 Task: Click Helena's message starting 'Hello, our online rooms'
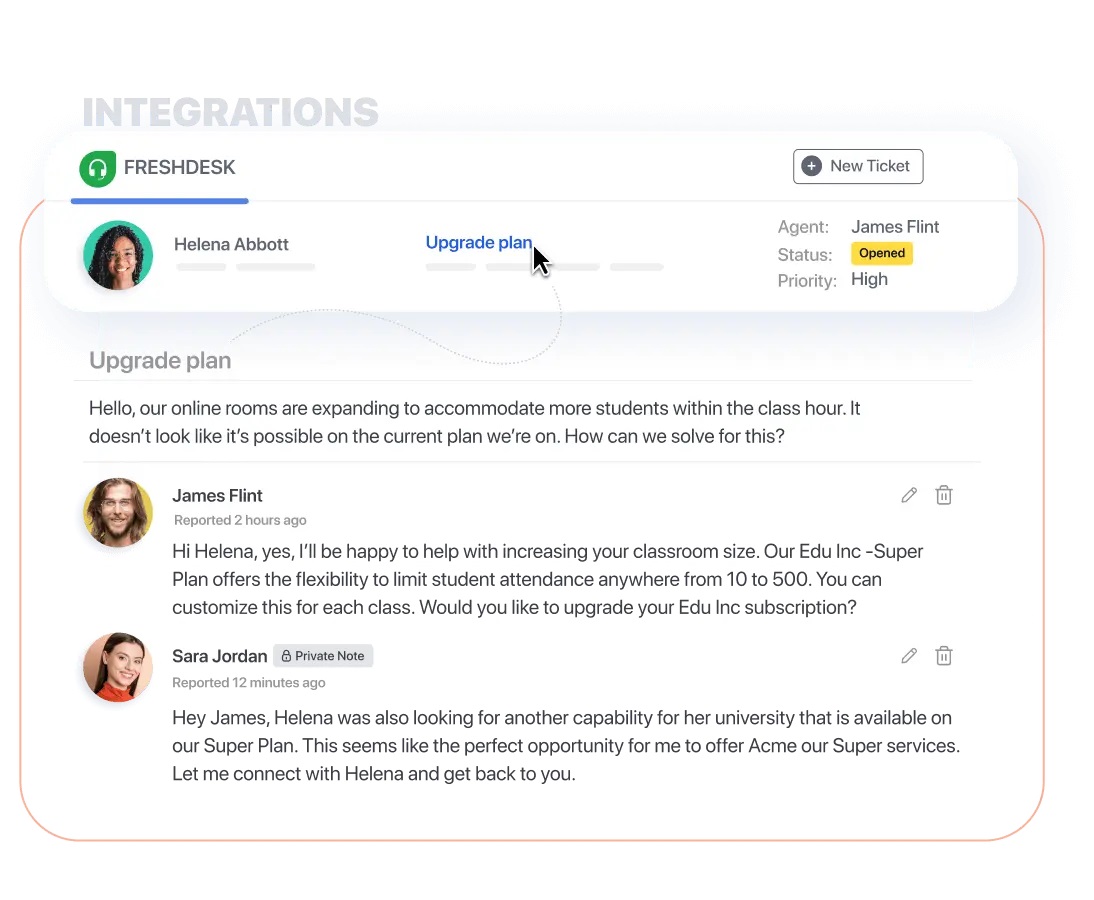pyautogui.click(x=474, y=422)
